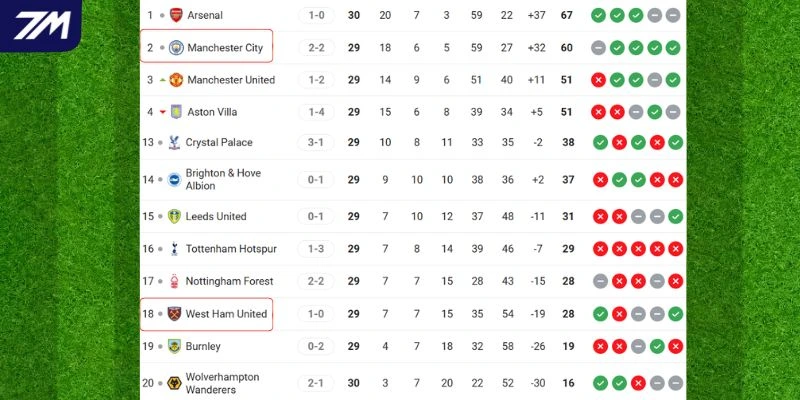The height and width of the screenshot is (400, 800).
Task: Click Arsenal's 1-0 latest score badge
Action: tap(316, 15)
